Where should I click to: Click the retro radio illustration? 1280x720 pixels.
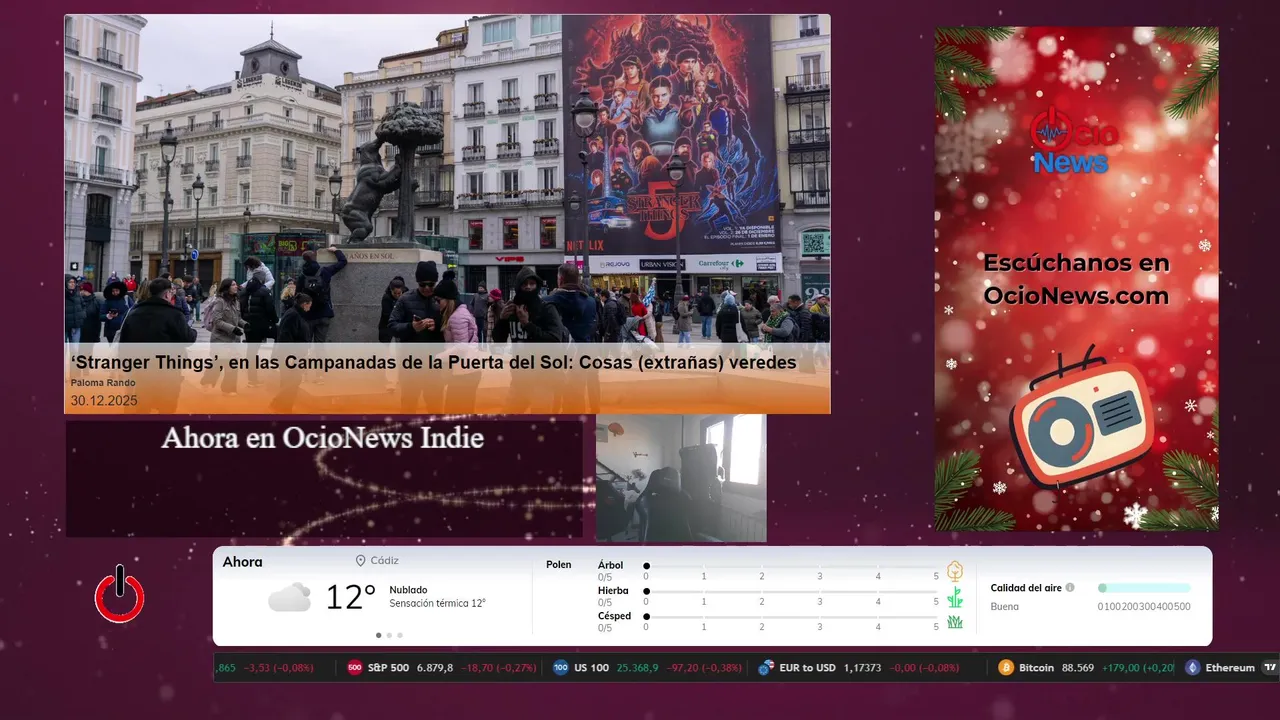(x=1083, y=419)
